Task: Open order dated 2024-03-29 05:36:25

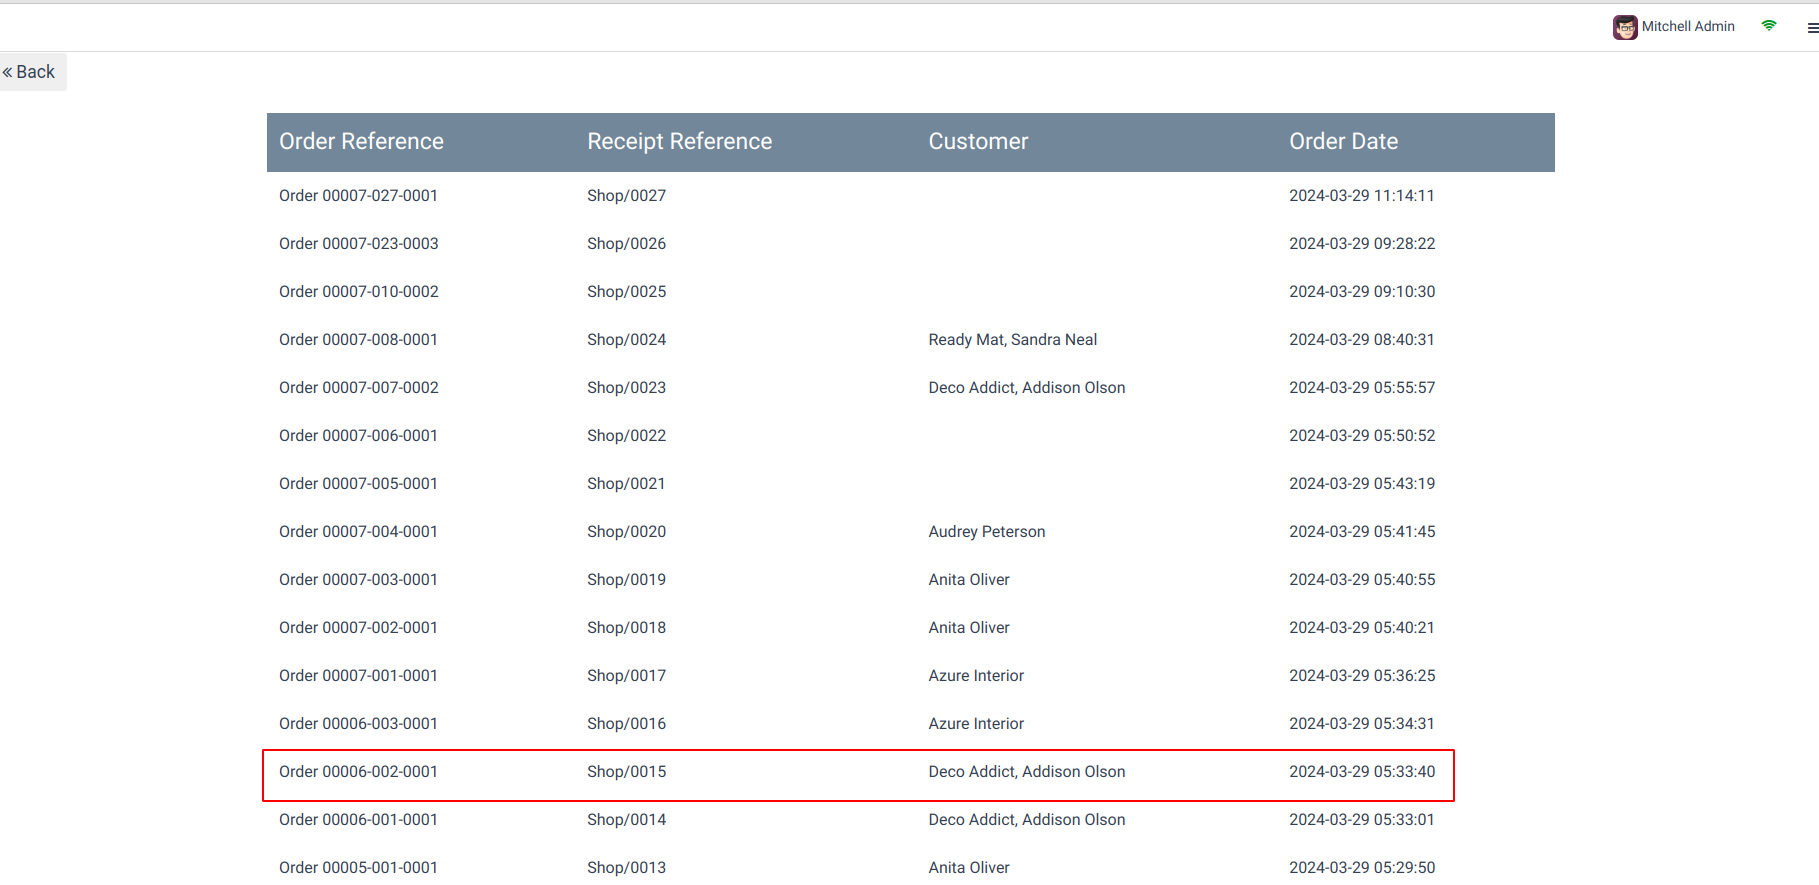Action: pos(910,676)
